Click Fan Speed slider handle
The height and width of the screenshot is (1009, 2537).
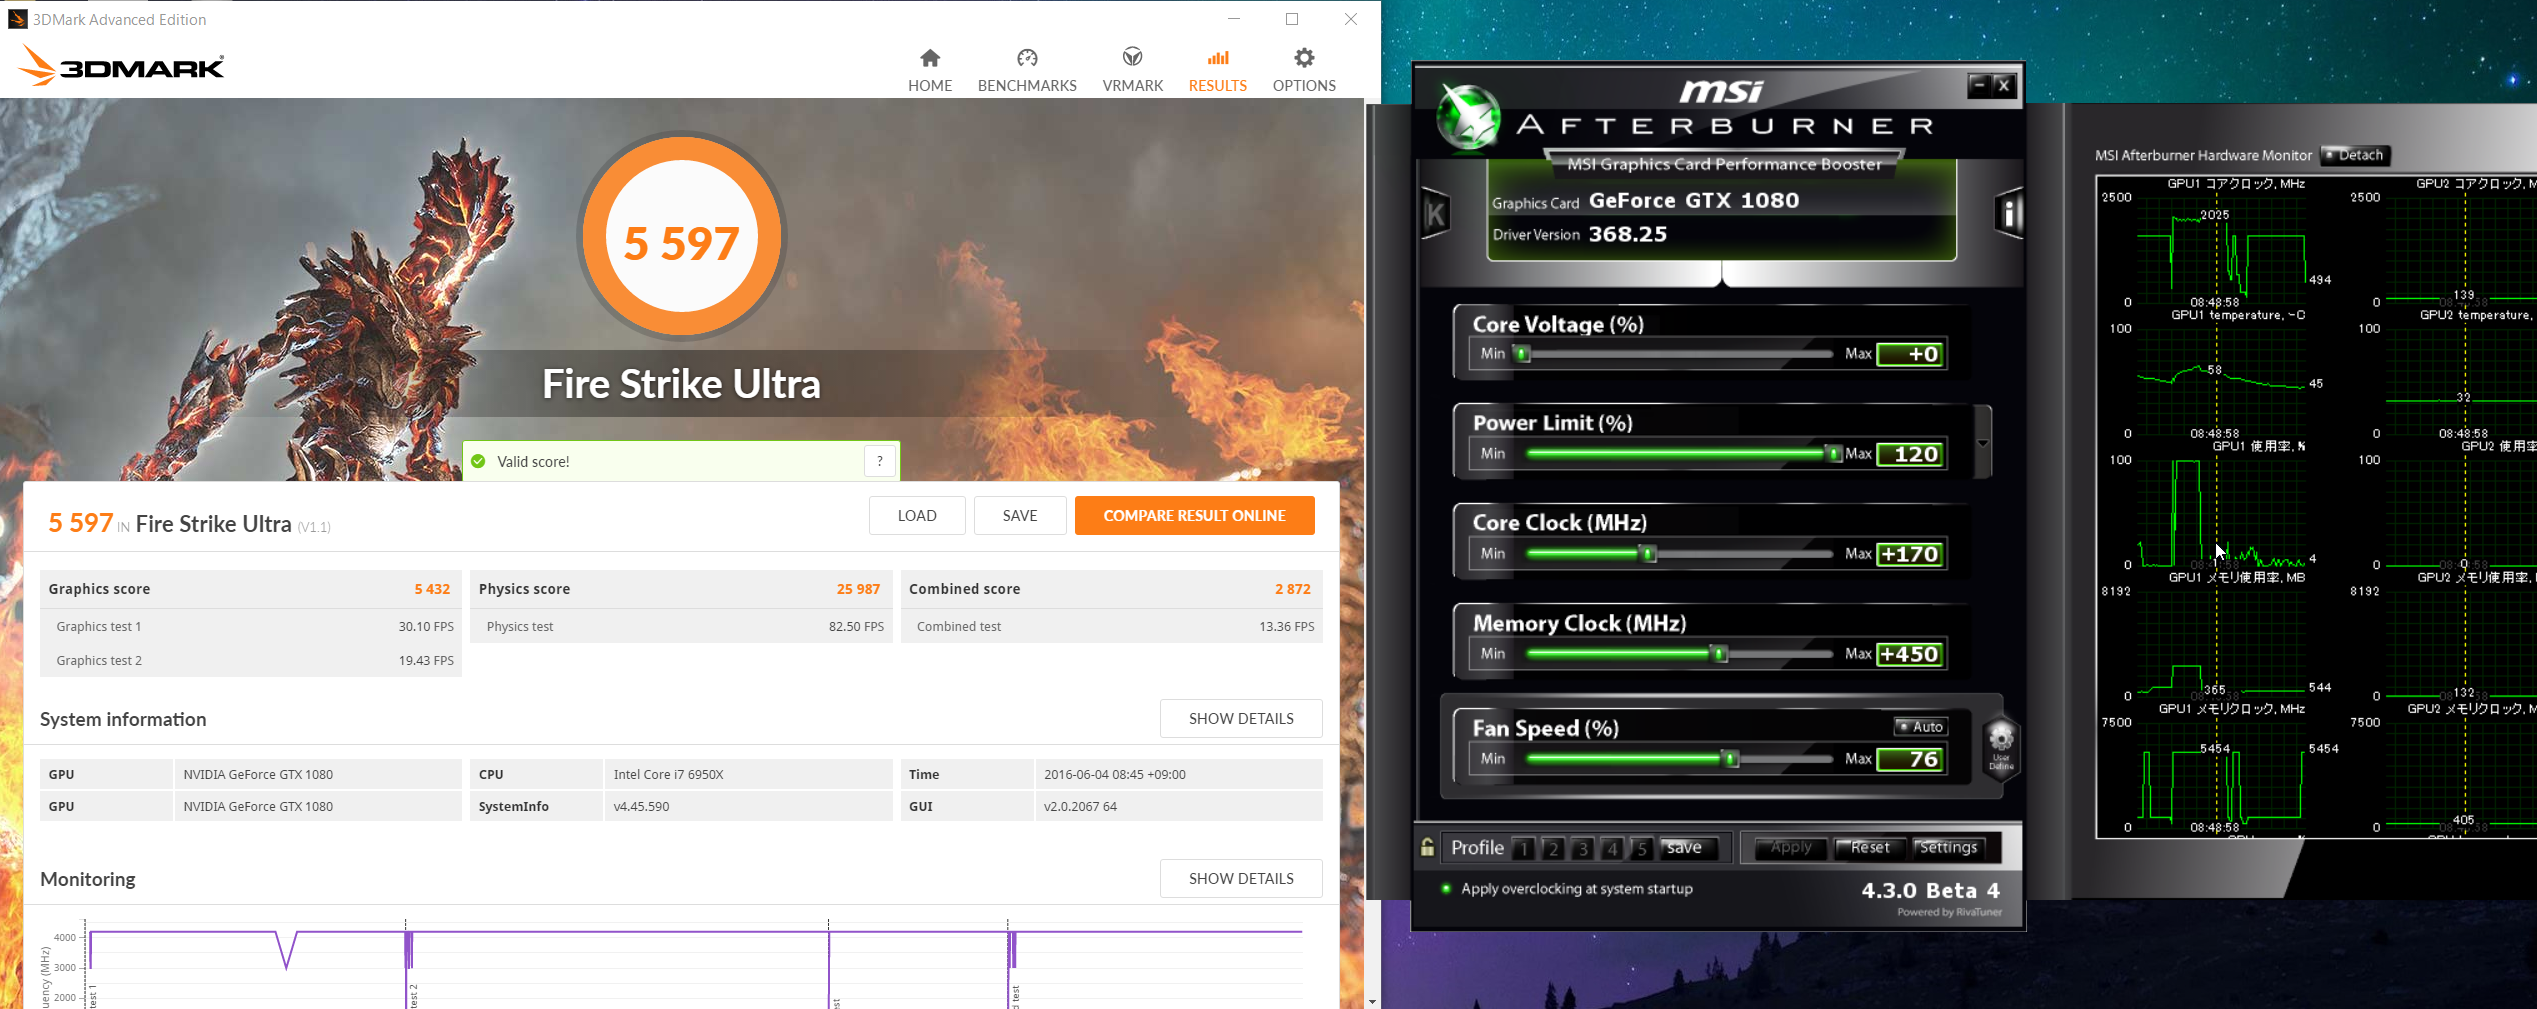pyautogui.click(x=1730, y=759)
